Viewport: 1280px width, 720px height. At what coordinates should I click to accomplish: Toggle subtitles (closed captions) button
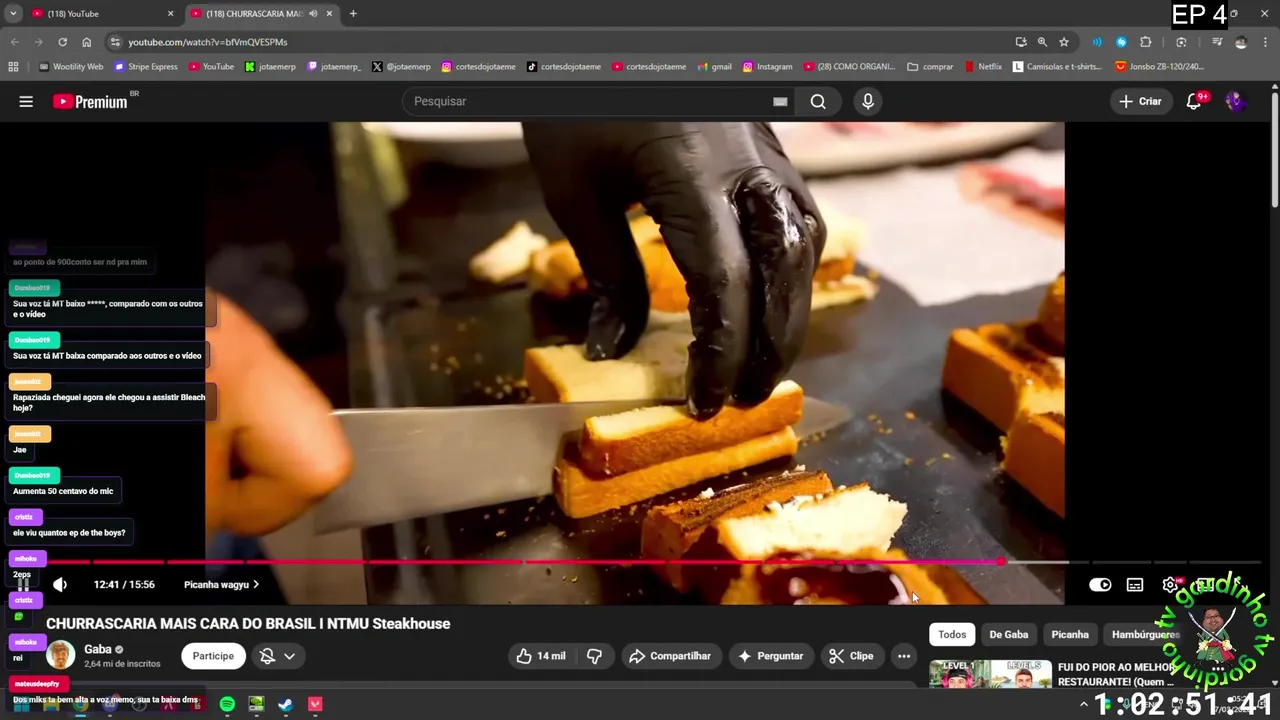click(x=1135, y=585)
